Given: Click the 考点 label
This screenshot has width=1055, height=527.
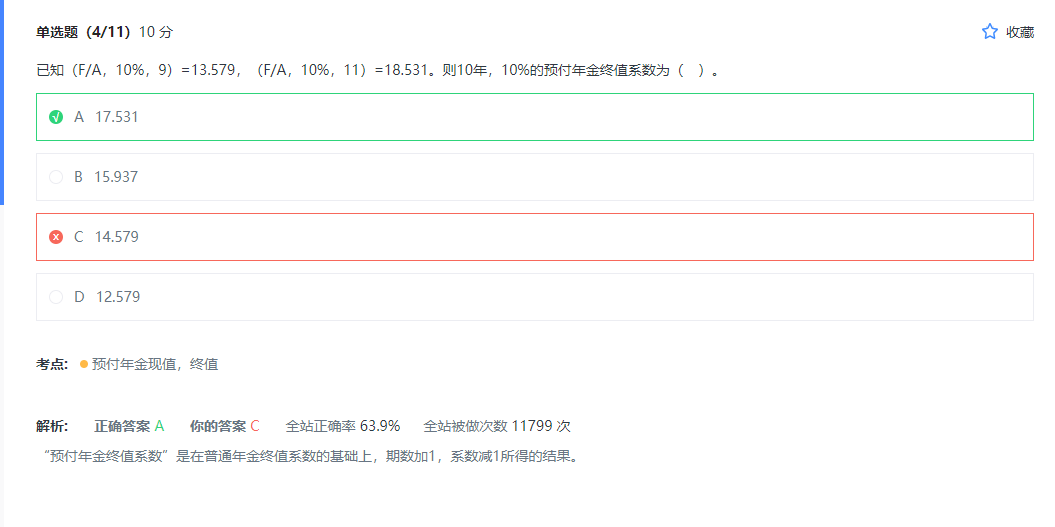Looking at the screenshot, I should [x=52, y=364].
